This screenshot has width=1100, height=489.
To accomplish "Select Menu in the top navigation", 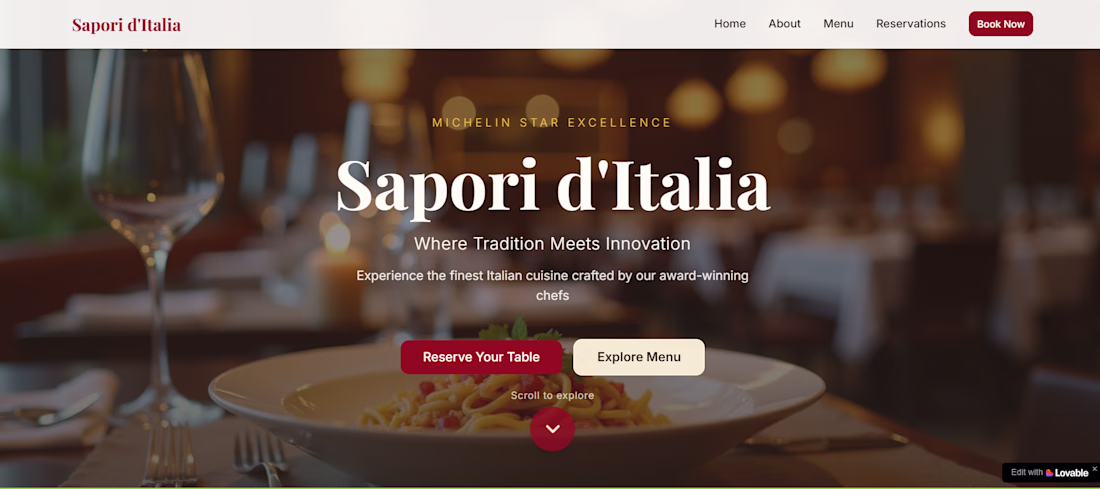I will pyautogui.click(x=838, y=24).
